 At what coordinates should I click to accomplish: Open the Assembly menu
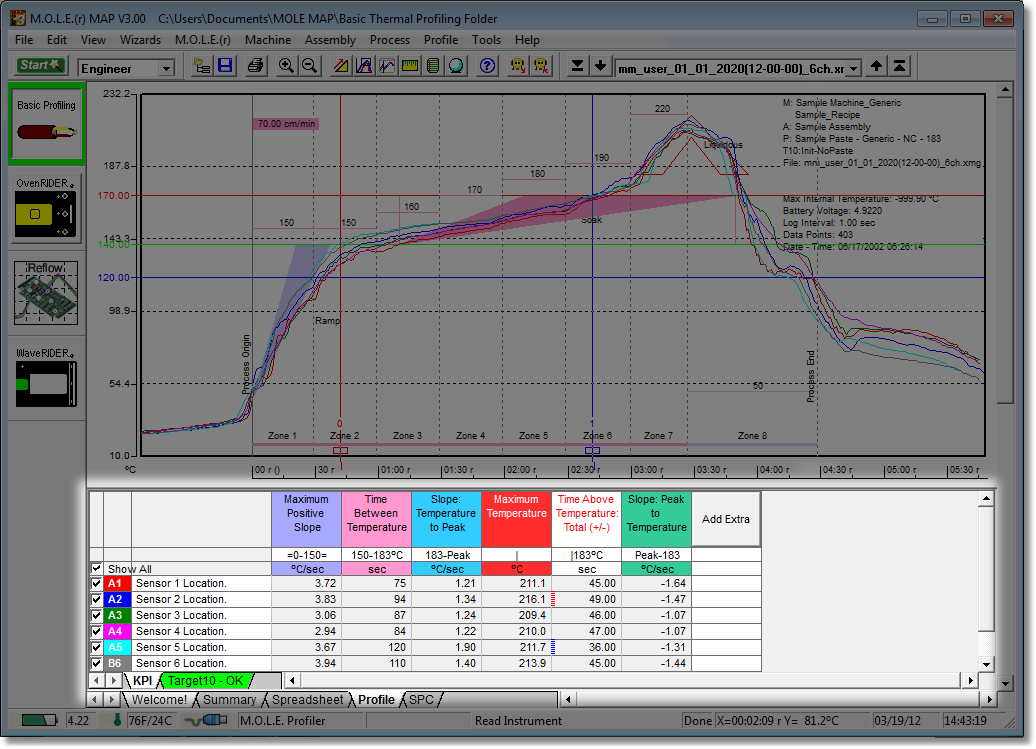[x=330, y=40]
